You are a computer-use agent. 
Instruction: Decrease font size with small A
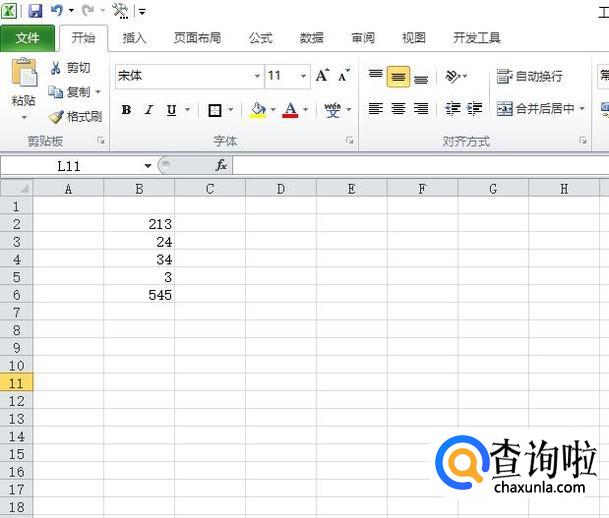[344, 75]
